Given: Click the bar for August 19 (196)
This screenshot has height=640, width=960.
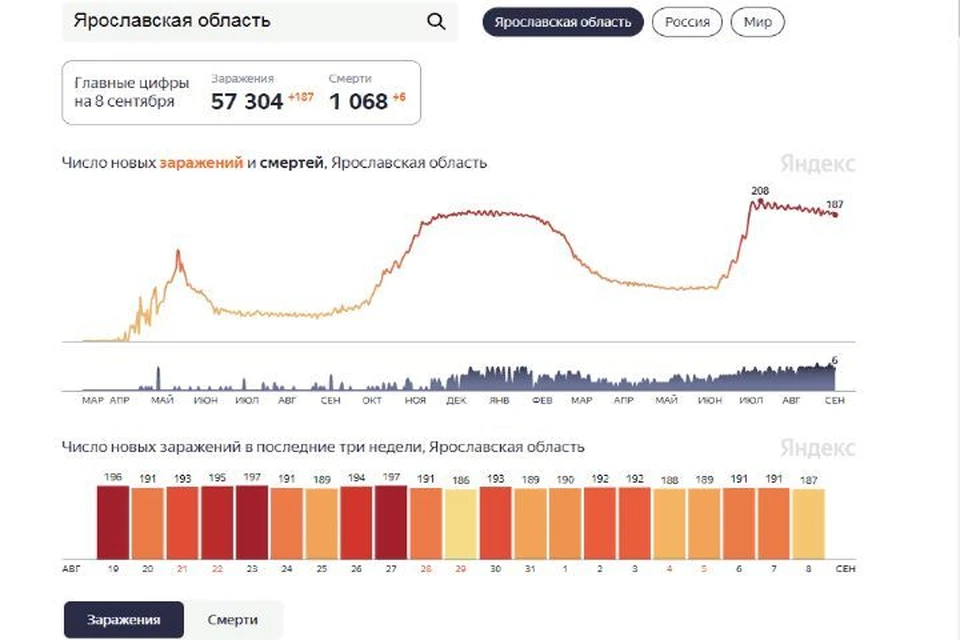Looking at the screenshot, I should [x=113, y=522].
